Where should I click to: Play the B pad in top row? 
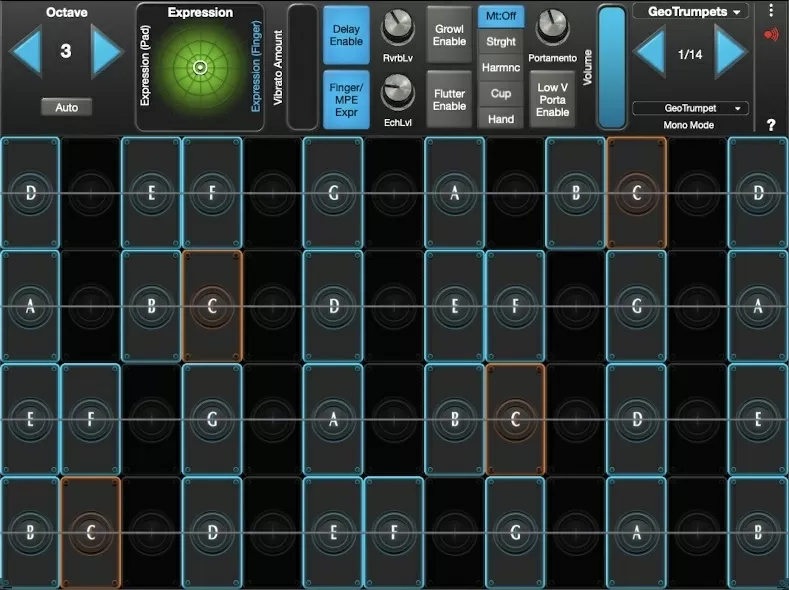pyautogui.click(x=576, y=193)
